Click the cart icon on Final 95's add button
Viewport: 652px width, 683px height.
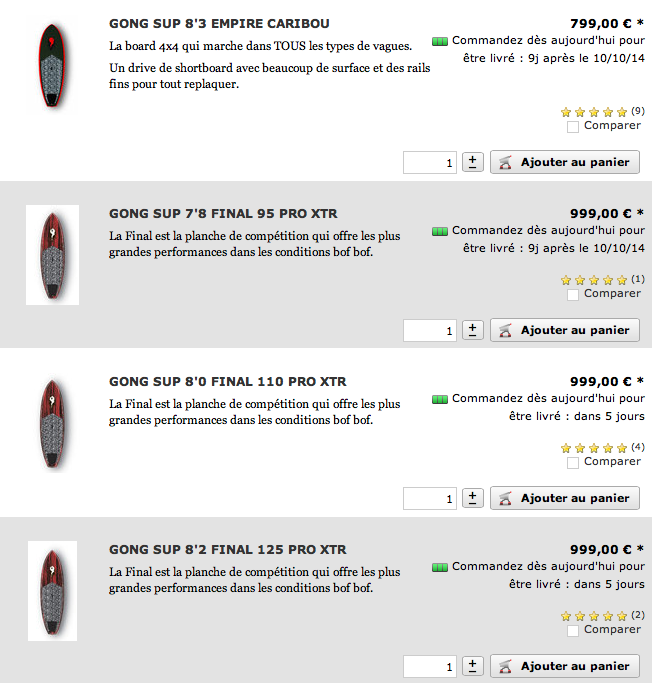click(505, 330)
